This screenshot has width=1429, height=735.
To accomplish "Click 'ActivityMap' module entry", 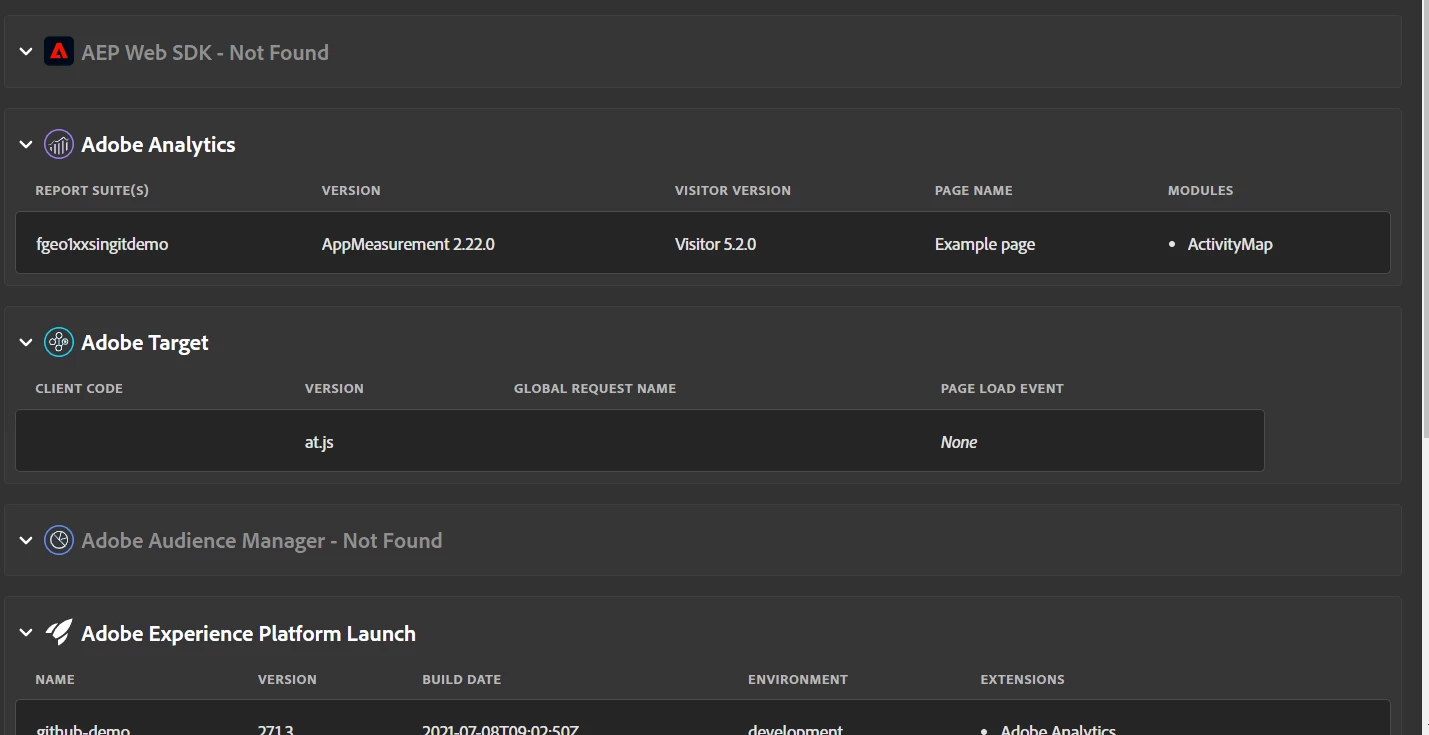I will point(1230,244).
